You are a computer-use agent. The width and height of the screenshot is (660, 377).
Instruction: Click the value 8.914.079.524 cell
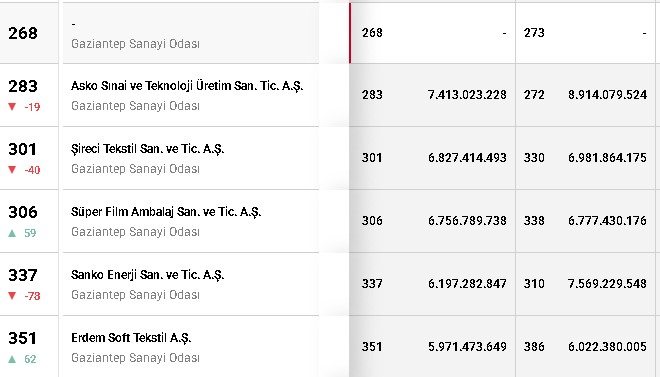[607, 95]
